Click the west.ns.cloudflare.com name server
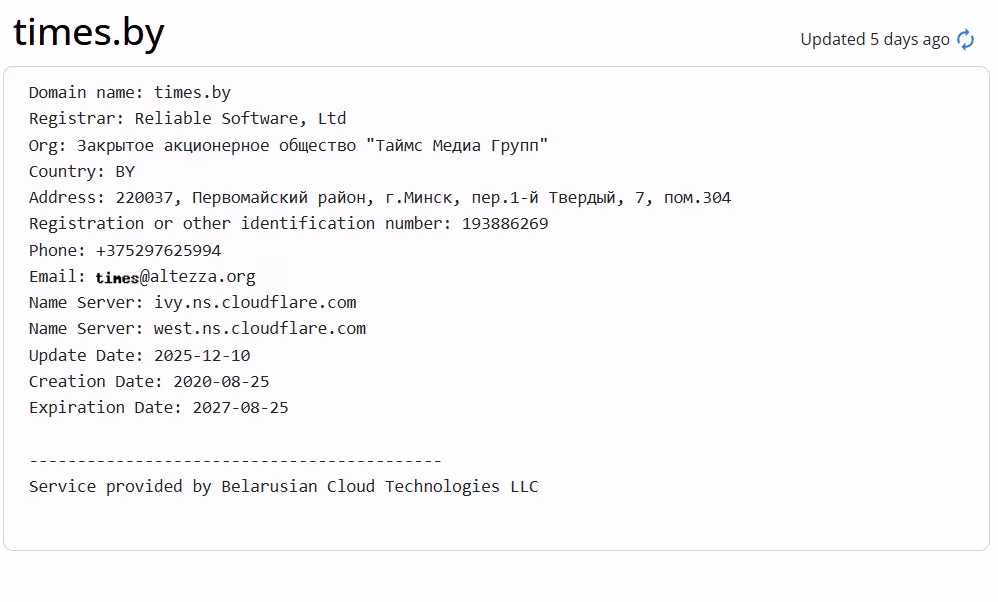This screenshot has width=998, height=602. point(260,328)
